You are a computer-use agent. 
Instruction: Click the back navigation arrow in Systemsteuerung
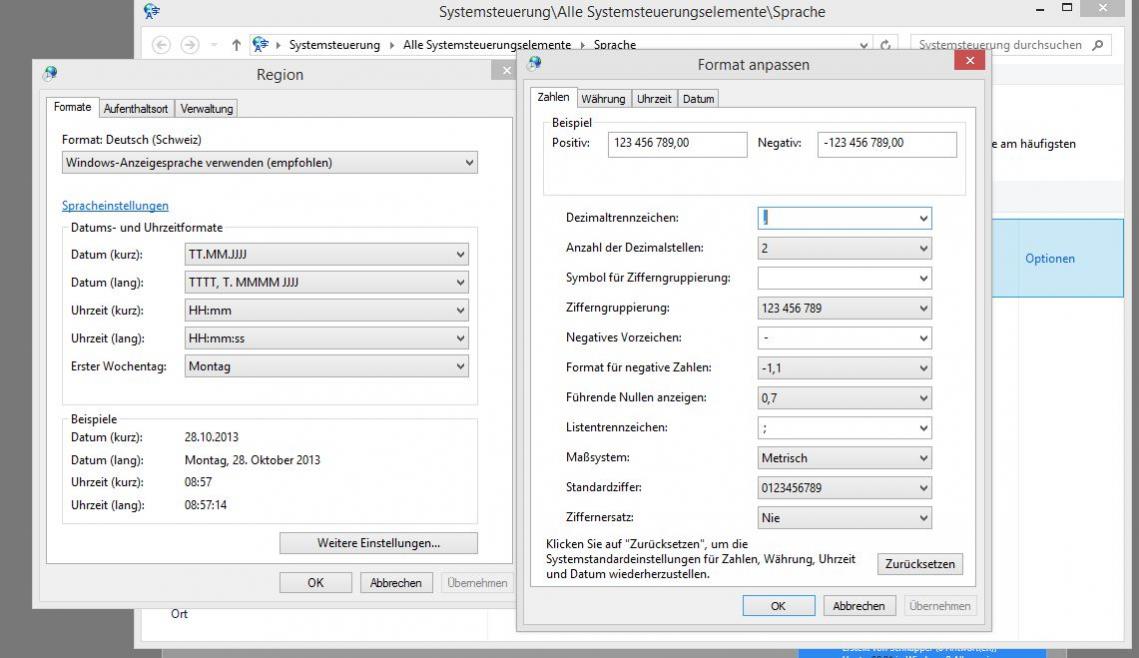[x=162, y=45]
